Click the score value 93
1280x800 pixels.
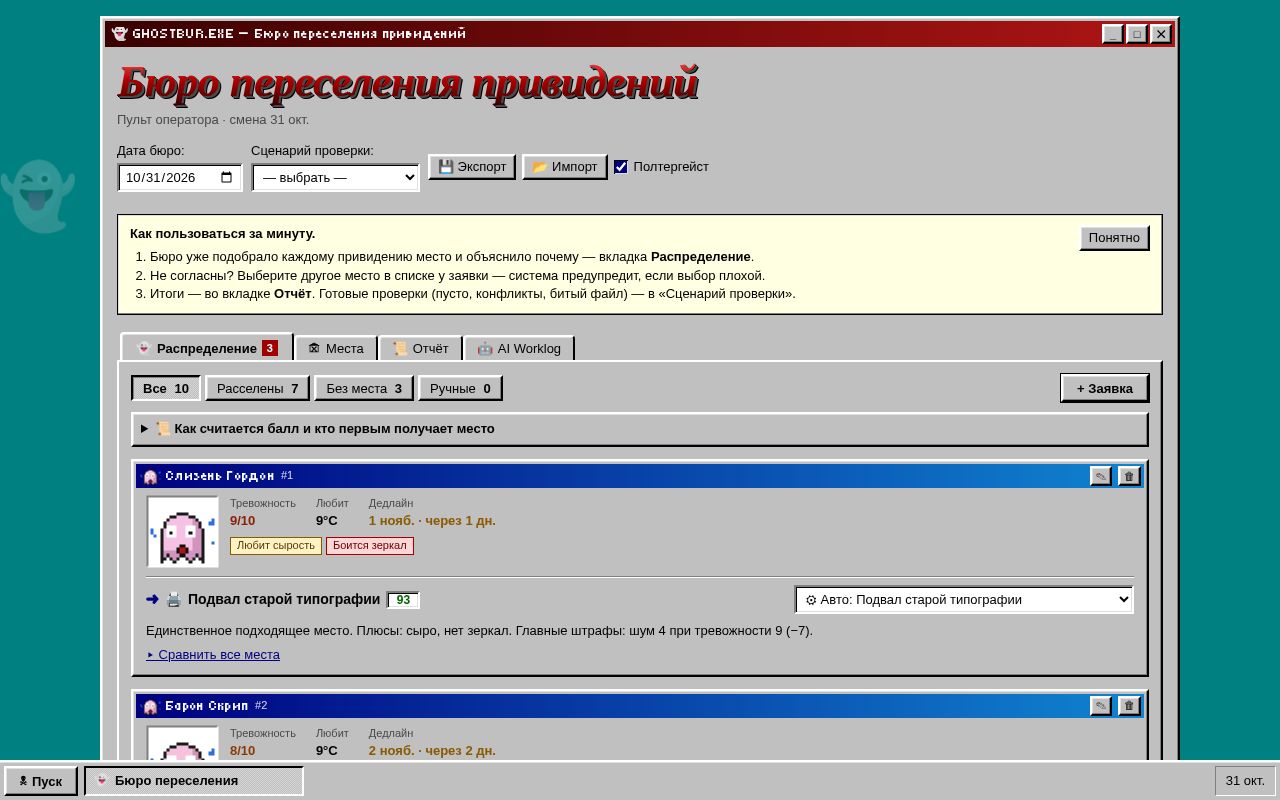pos(403,600)
